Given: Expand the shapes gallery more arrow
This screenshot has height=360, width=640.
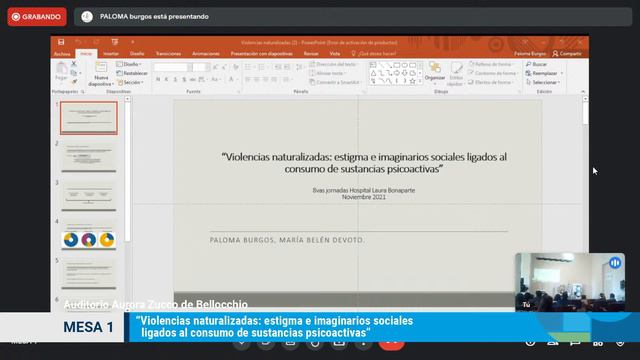Looking at the screenshot, I should pyautogui.click(x=420, y=82).
